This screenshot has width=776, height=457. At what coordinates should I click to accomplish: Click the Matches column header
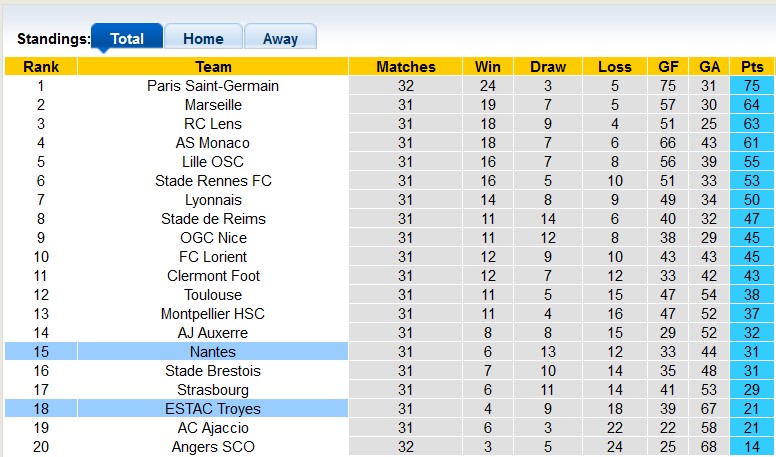click(406, 67)
